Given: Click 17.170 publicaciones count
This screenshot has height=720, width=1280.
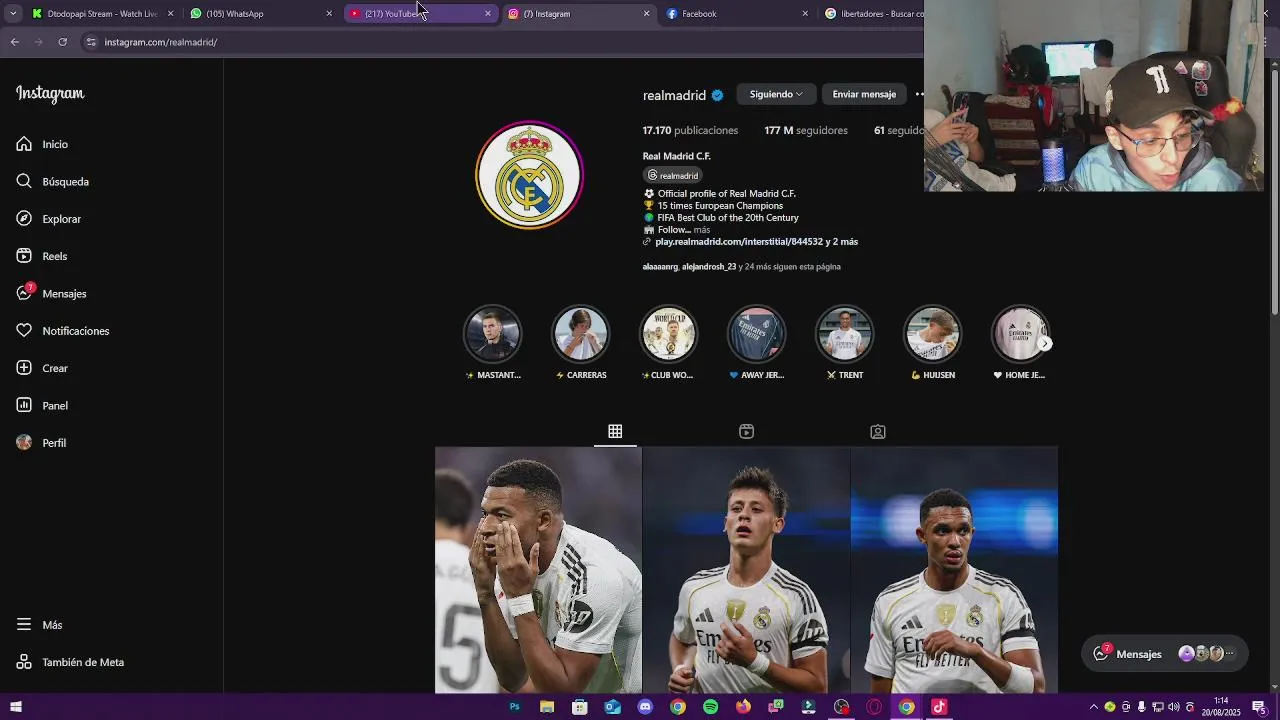Looking at the screenshot, I should [690, 130].
